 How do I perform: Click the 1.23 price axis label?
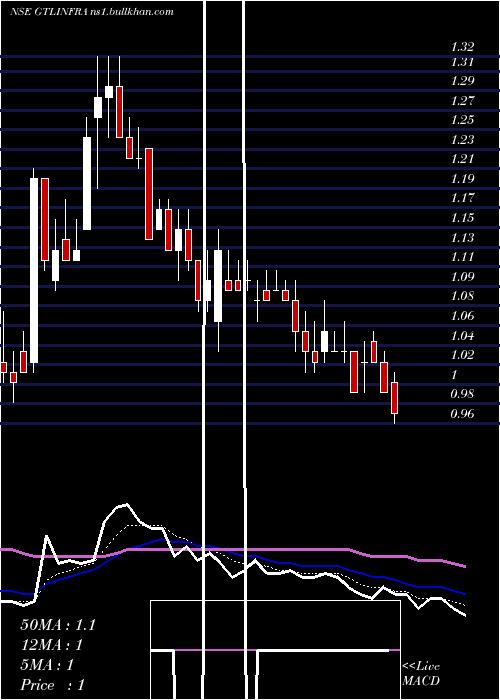462,140
